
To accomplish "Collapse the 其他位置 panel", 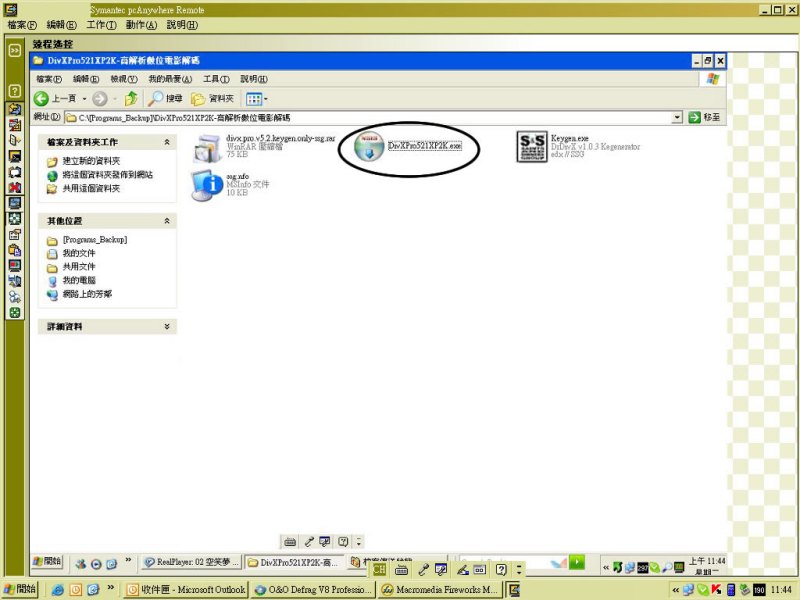I will click(167, 221).
